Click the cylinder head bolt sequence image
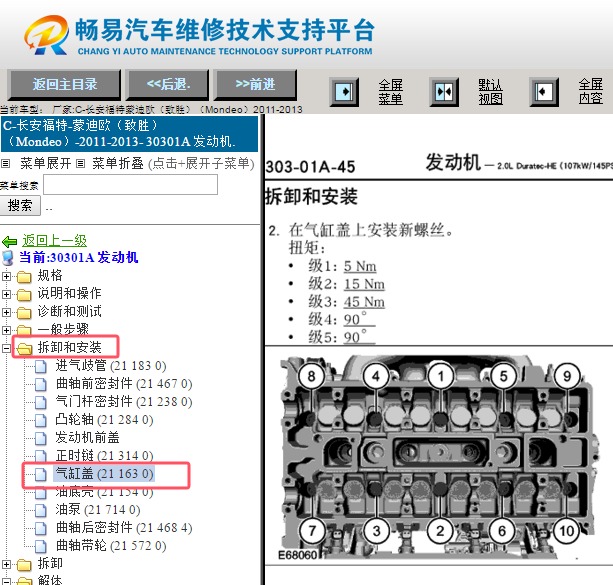 coord(438,458)
